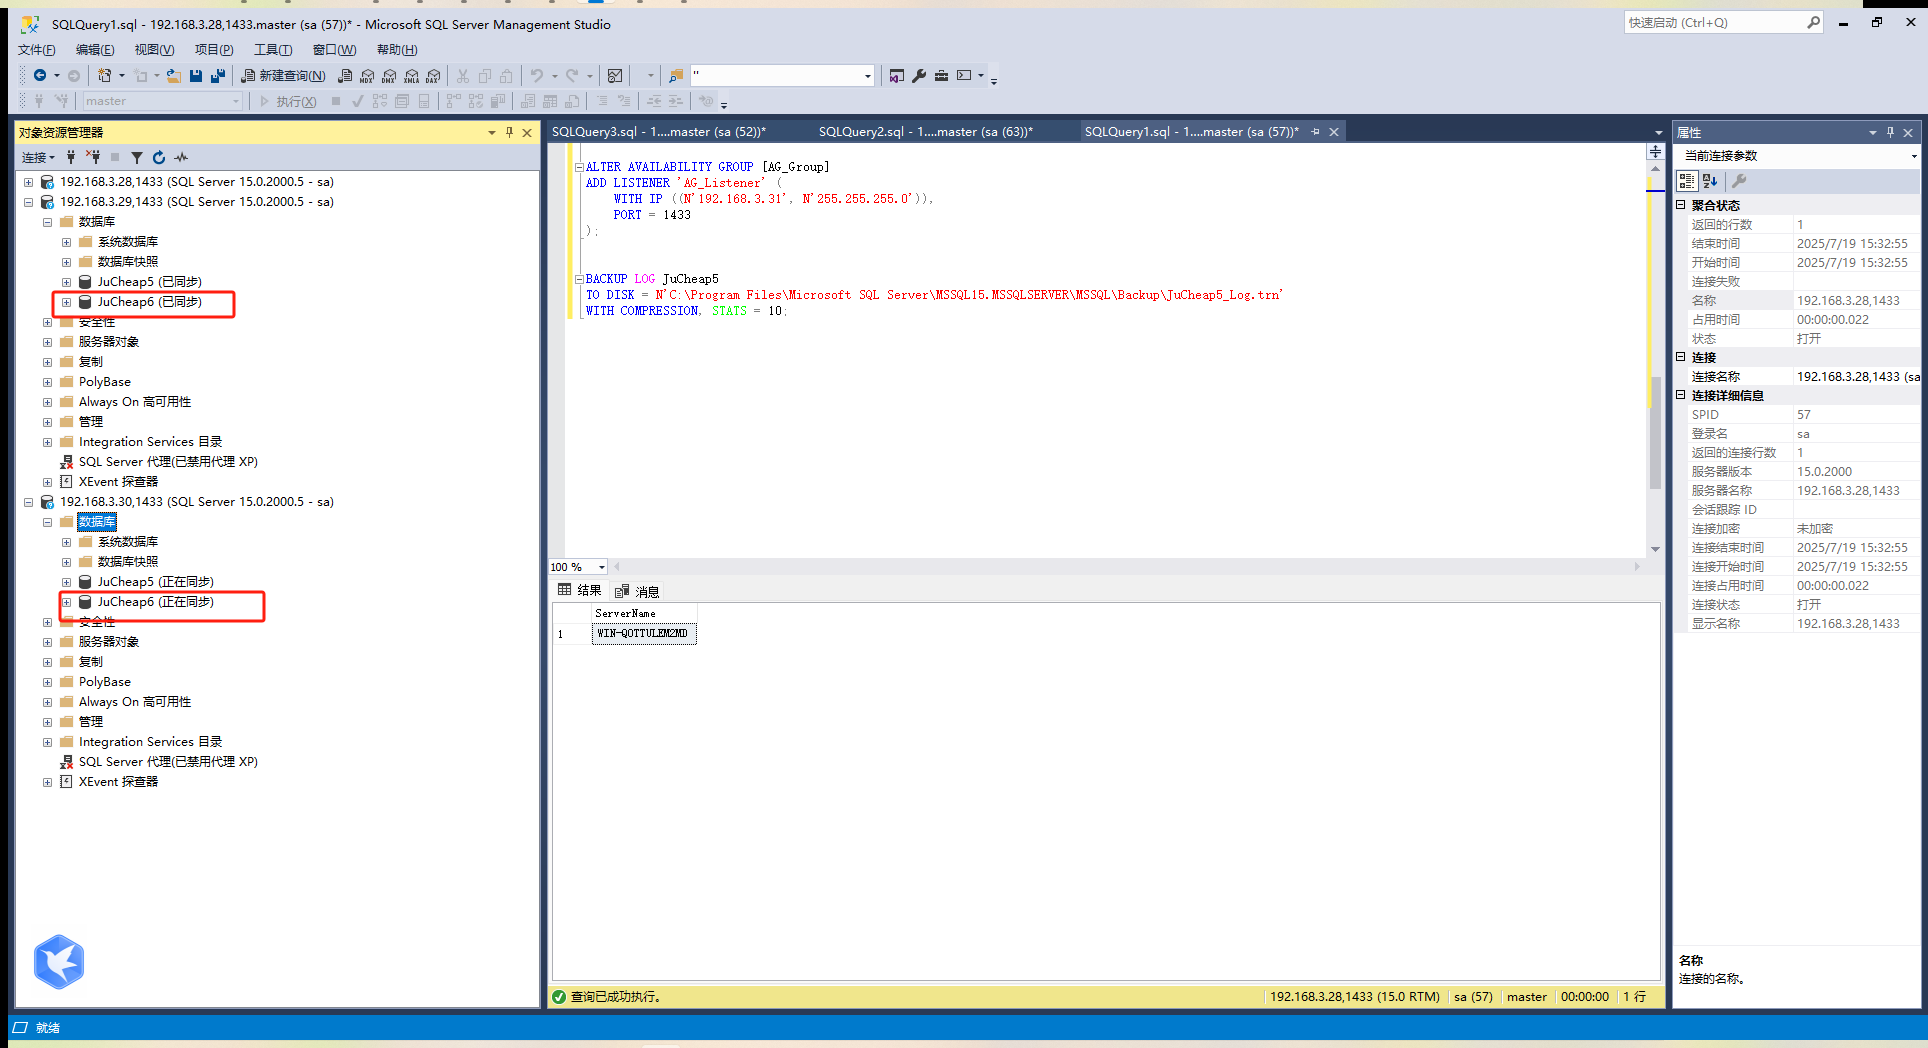Click the toolbar find combo box
The image size is (1928, 1048).
tap(782, 75)
